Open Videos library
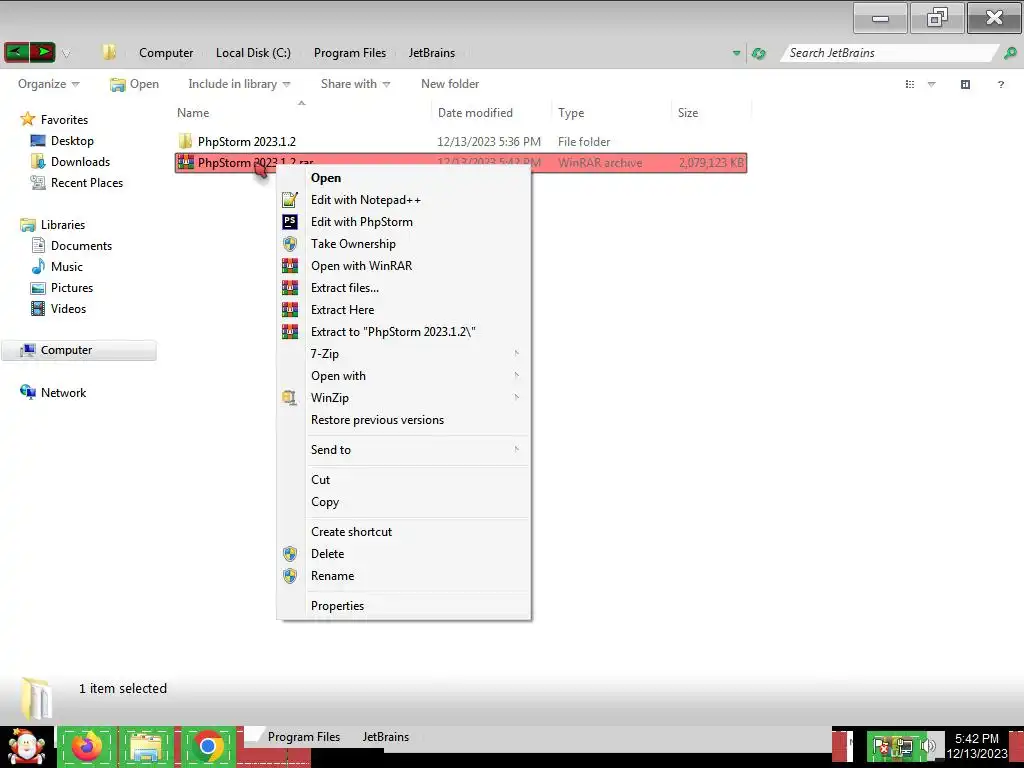The height and width of the screenshot is (768, 1024). [68, 308]
